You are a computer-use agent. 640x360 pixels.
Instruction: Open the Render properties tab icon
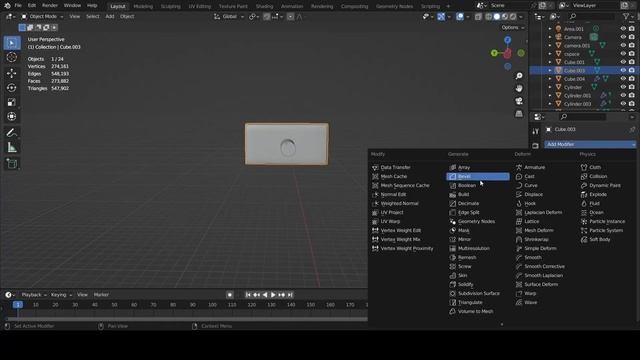(536, 146)
